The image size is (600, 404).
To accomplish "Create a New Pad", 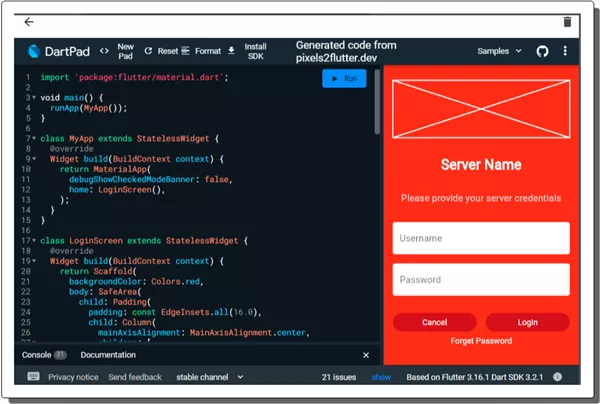I will 126,51.
